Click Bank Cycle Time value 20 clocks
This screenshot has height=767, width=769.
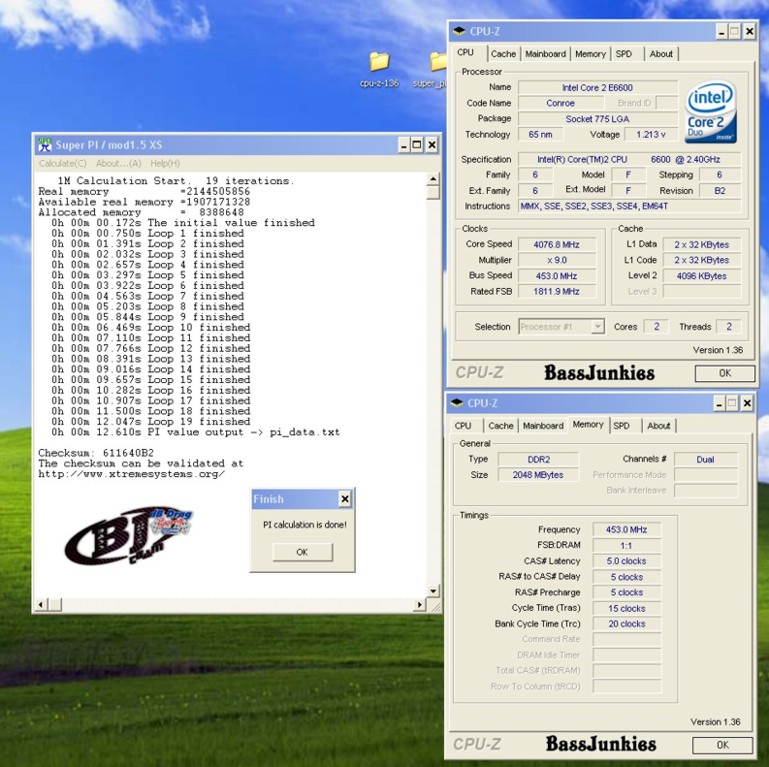tap(626, 624)
